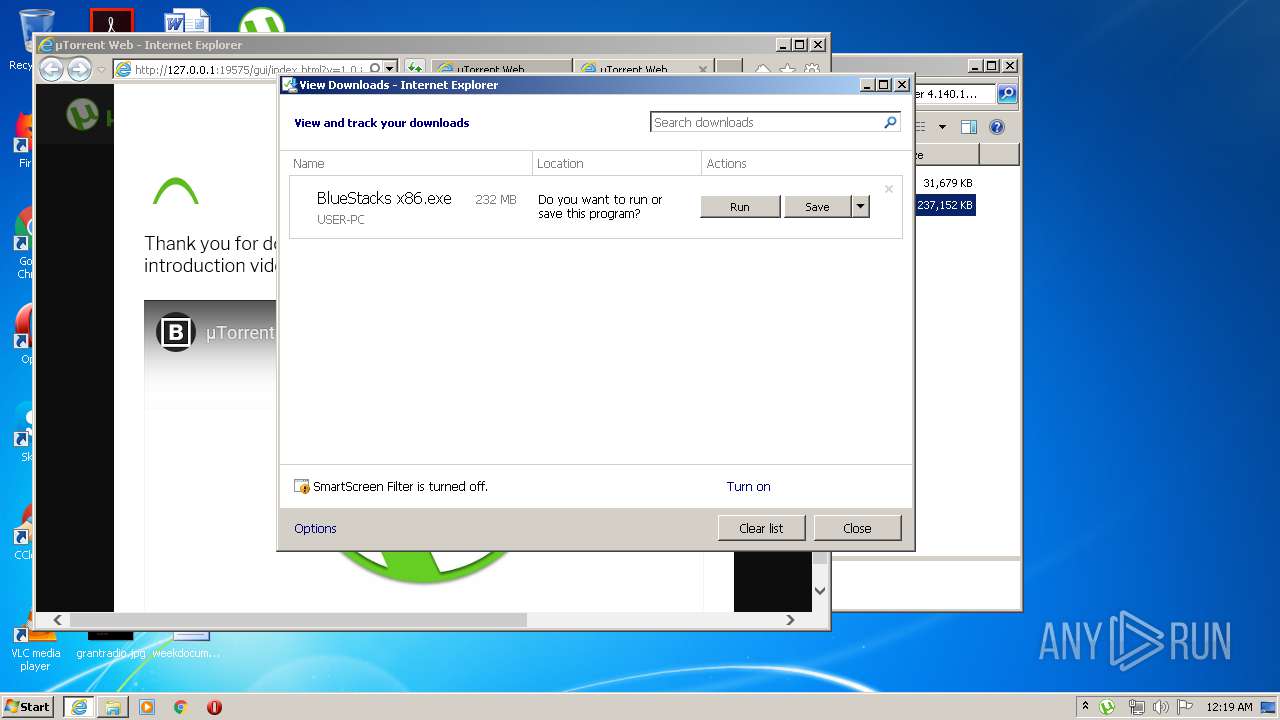1280x720 pixels.
Task: Click the SmartScreen Filter warning icon
Action: [x=302, y=487]
